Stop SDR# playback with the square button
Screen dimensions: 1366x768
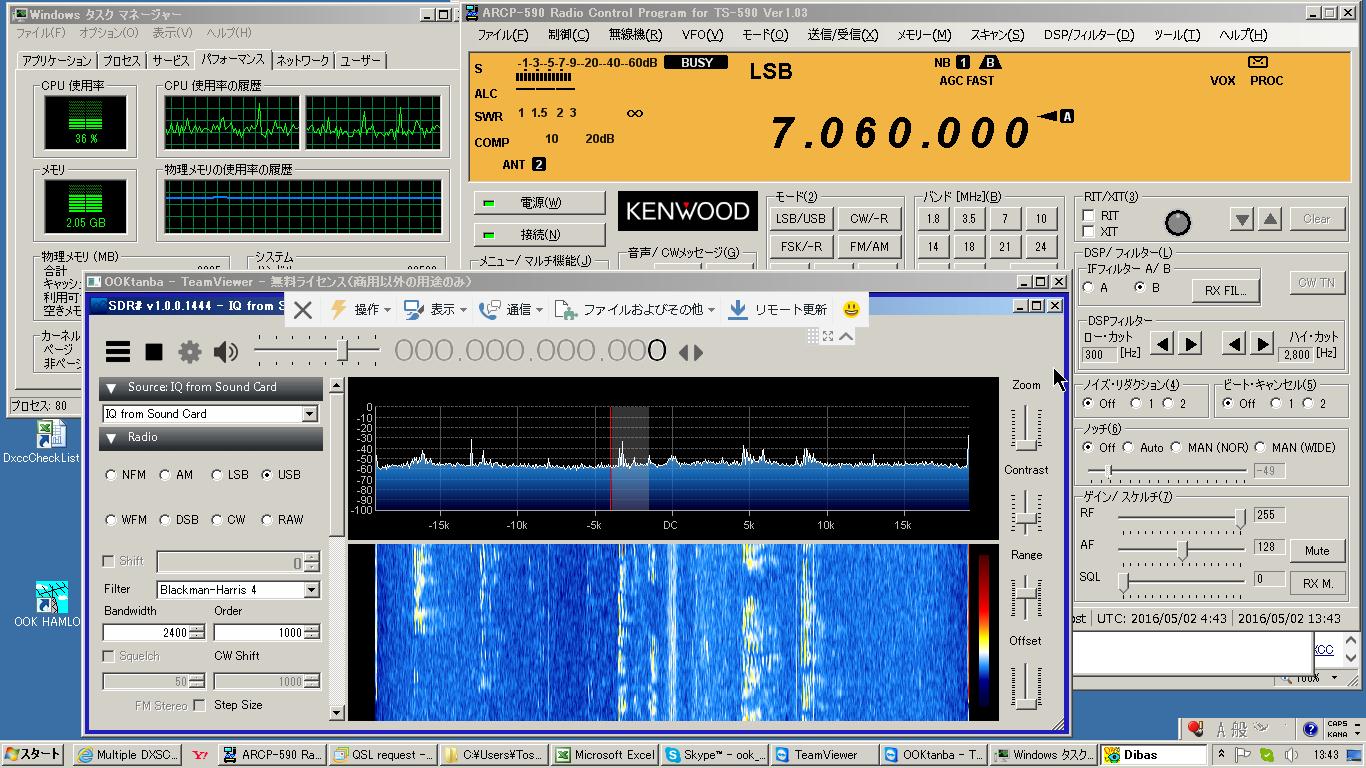154,351
